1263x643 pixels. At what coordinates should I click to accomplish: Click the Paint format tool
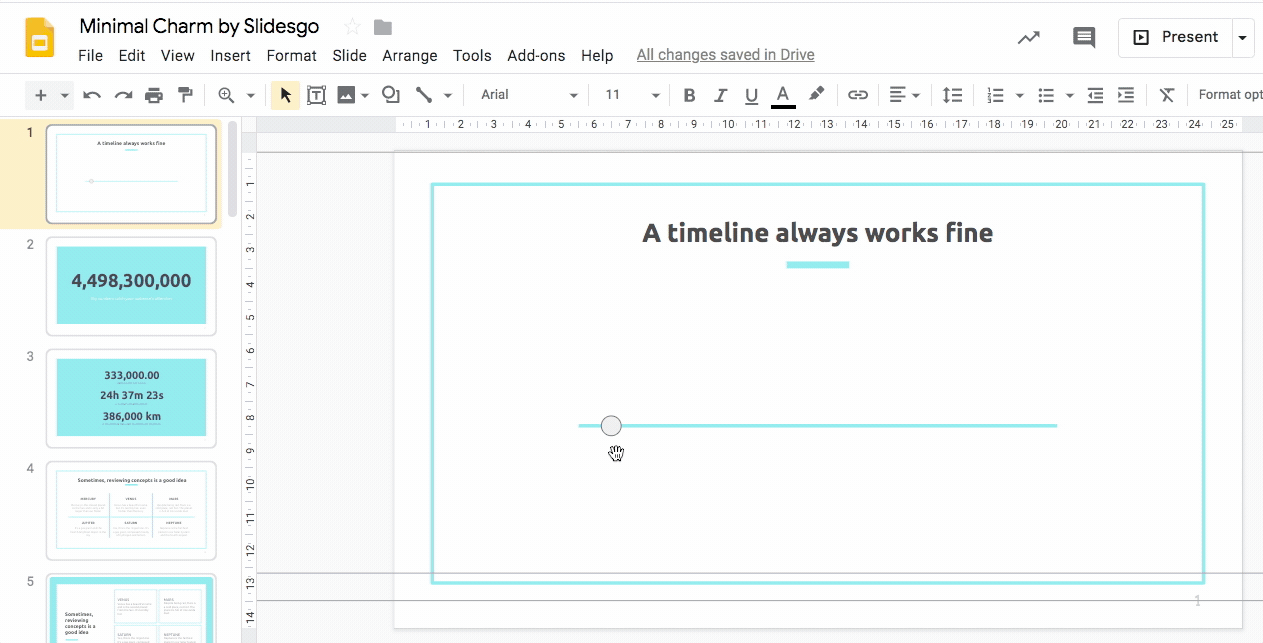[185, 95]
